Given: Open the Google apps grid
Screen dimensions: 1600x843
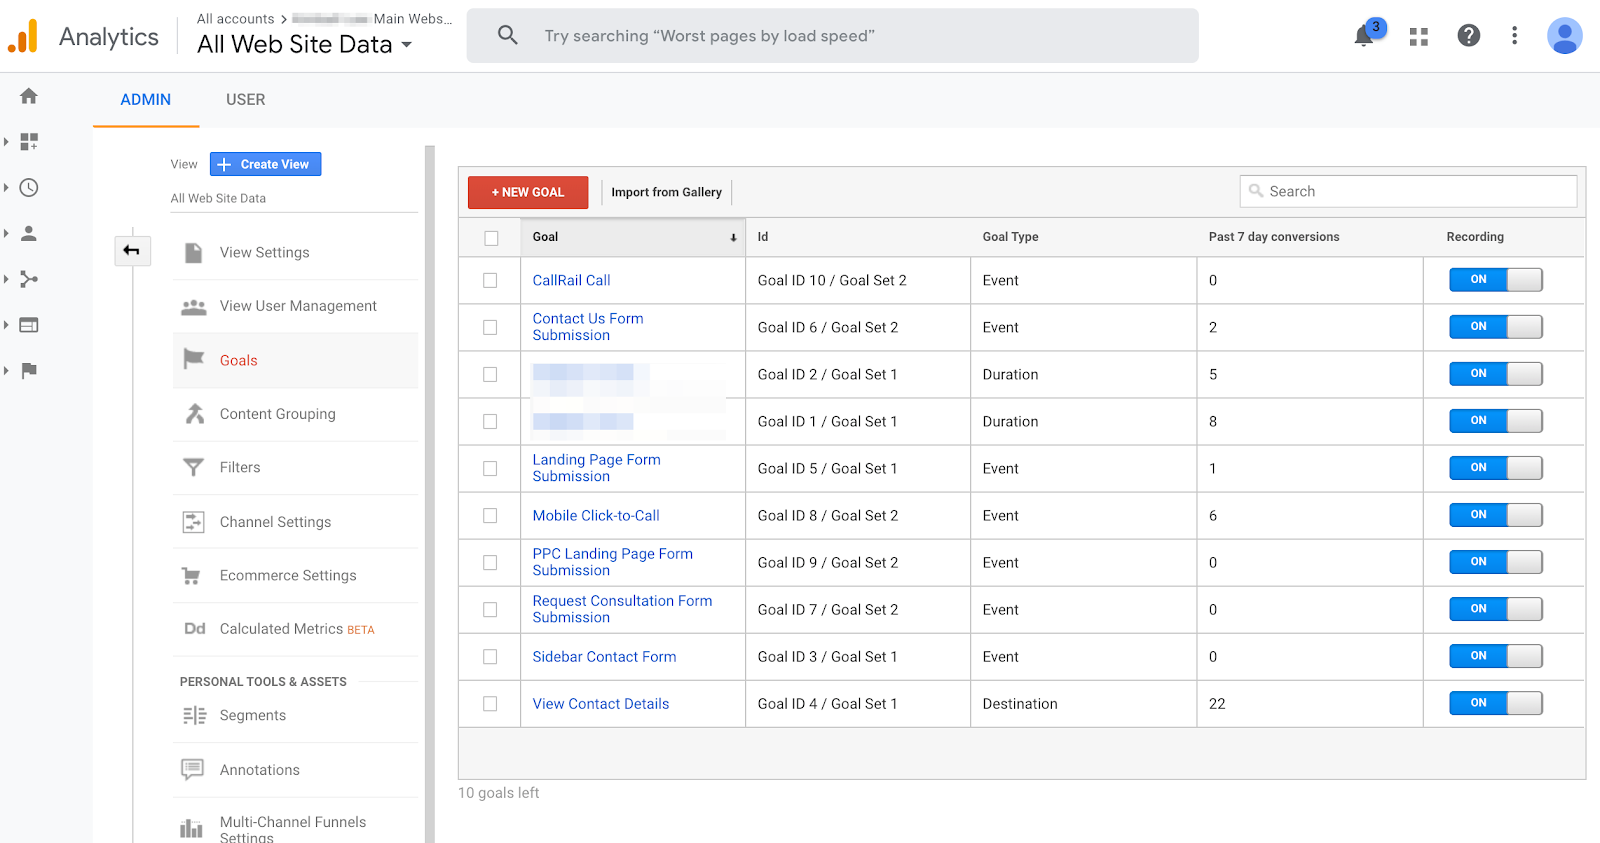Looking at the screenshot, I should click(1418, 37).
